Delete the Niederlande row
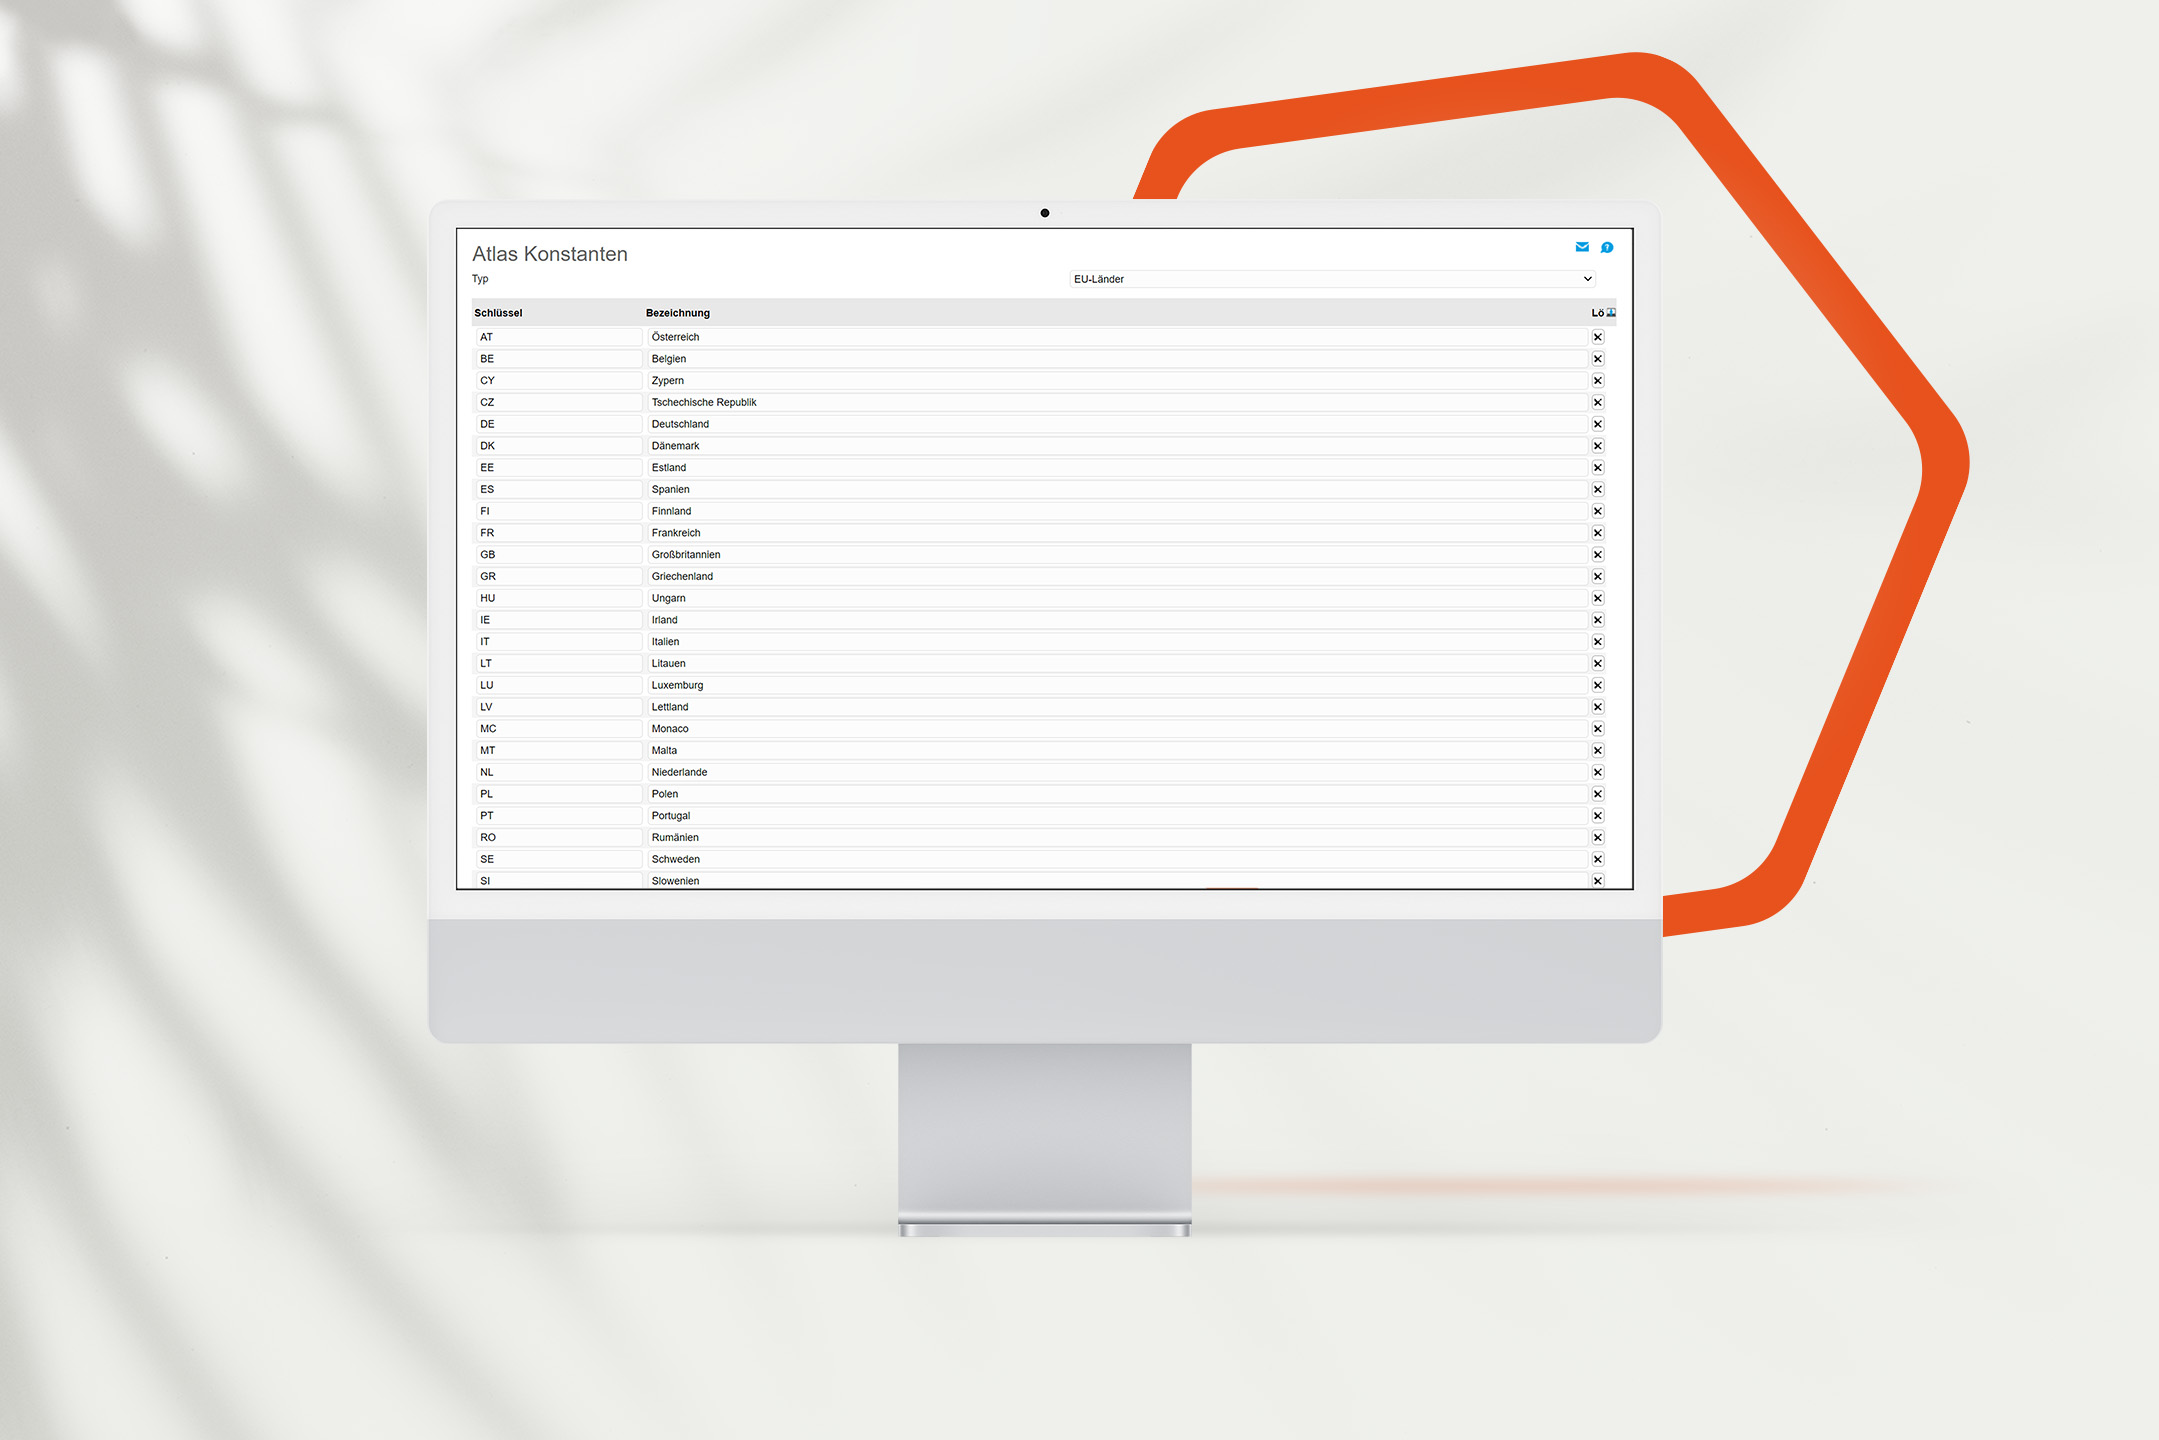The width and height of the screenshot is (2159, 1440). click(x=1598, y=772)
